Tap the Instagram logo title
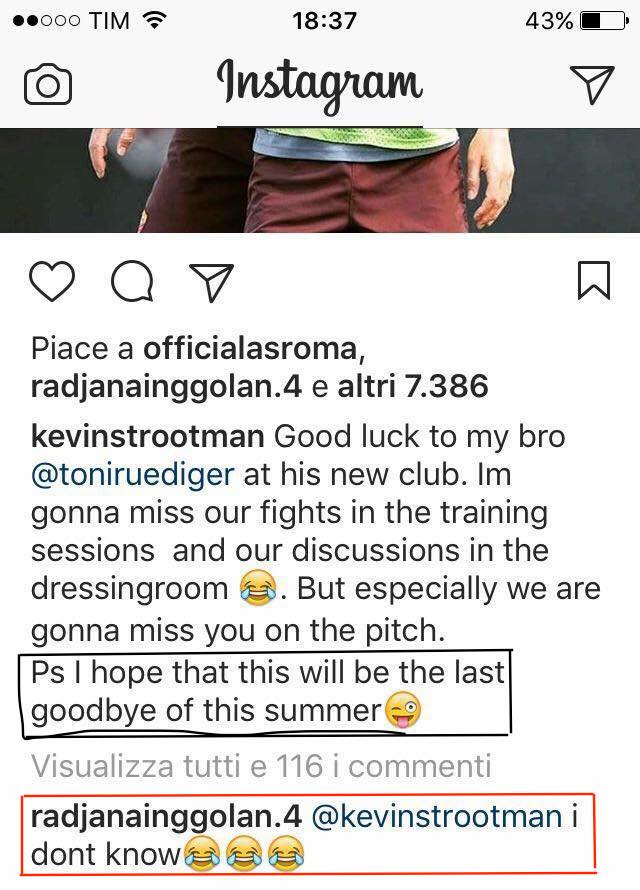 (320, 85)
